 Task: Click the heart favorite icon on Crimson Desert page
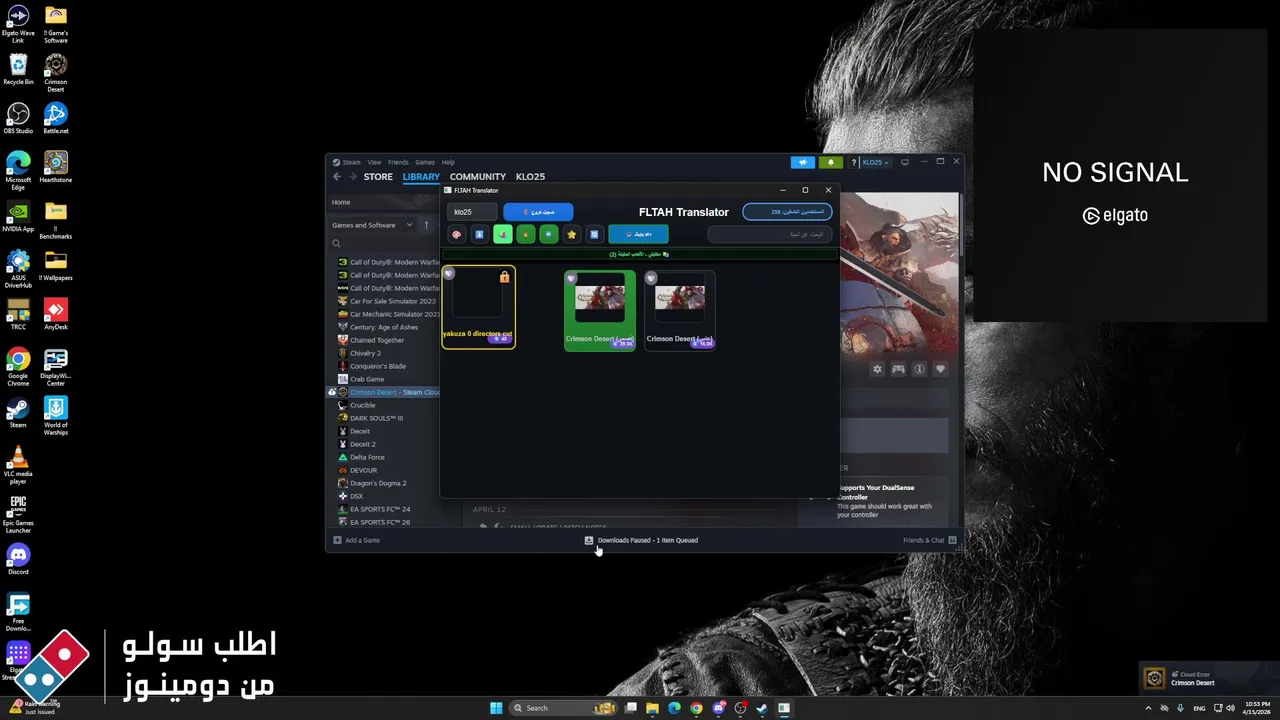[x=940, y=369]
